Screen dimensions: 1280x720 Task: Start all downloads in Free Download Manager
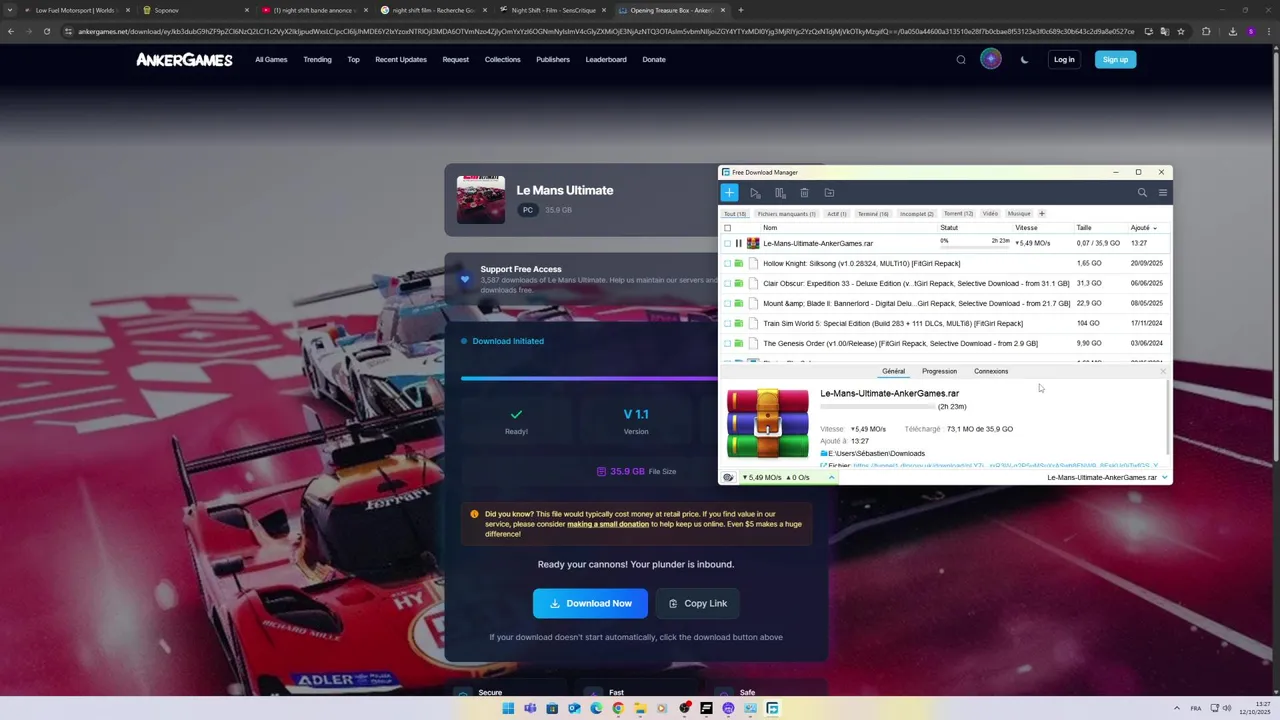point(755,193)
